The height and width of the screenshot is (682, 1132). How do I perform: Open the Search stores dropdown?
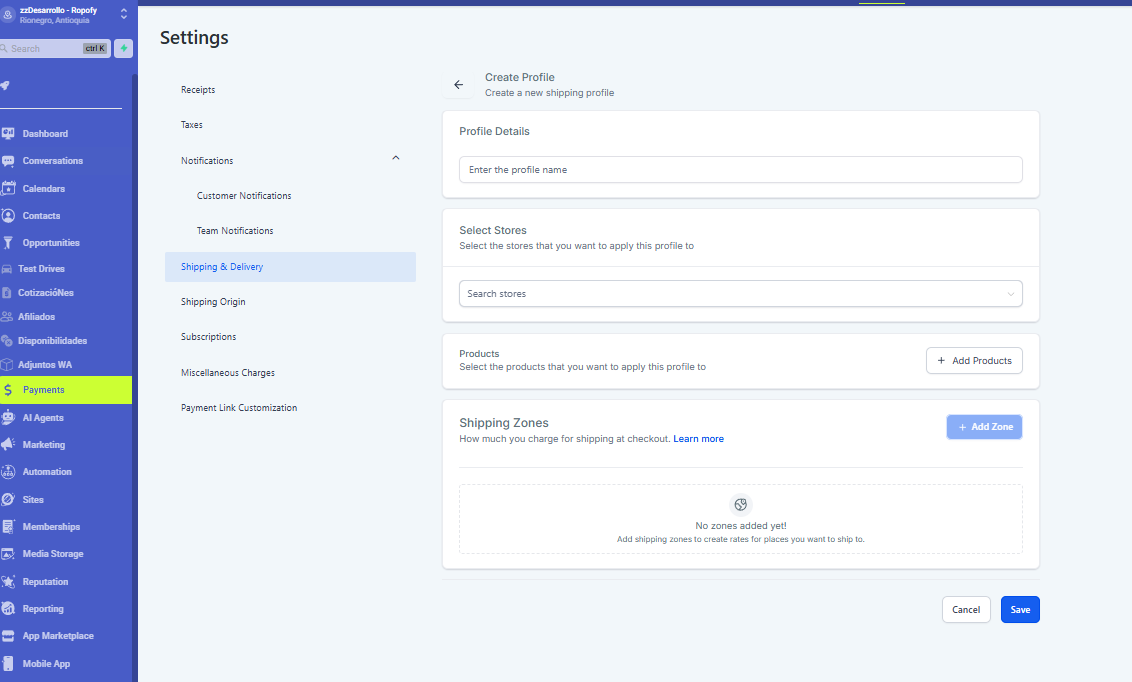(x=740, y=294)
